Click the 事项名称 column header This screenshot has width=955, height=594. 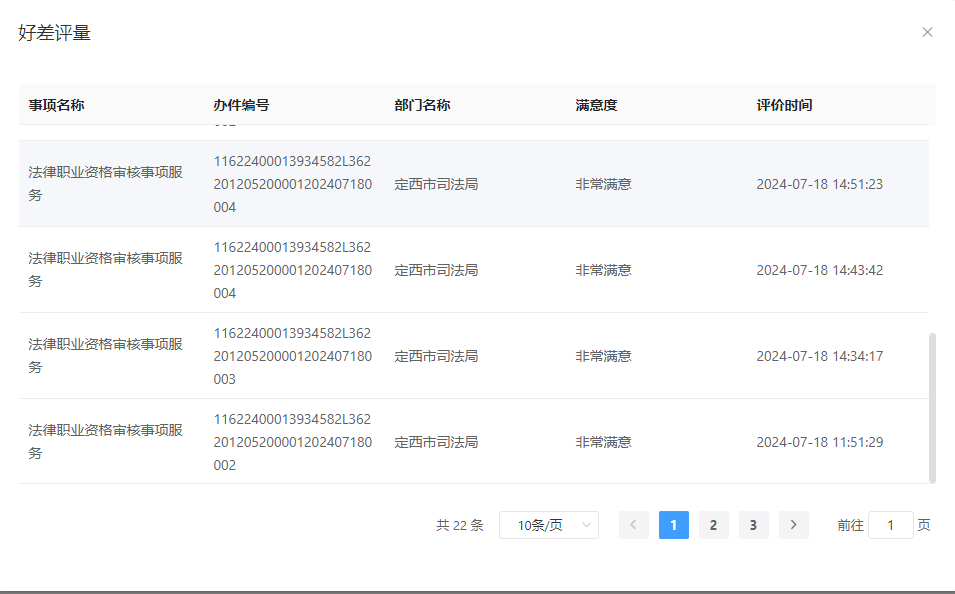pos(55,104)
